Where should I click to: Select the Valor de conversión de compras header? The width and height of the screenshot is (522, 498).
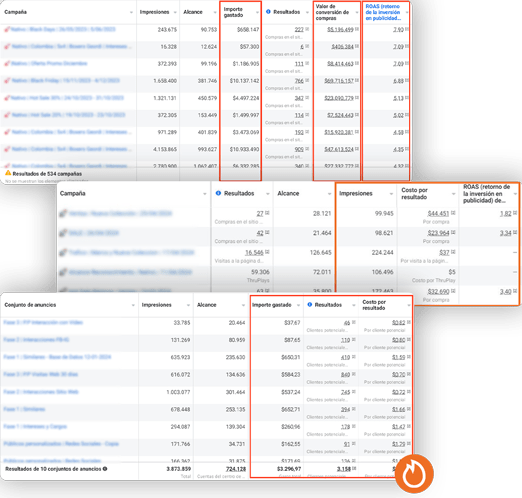click(332, 12)
